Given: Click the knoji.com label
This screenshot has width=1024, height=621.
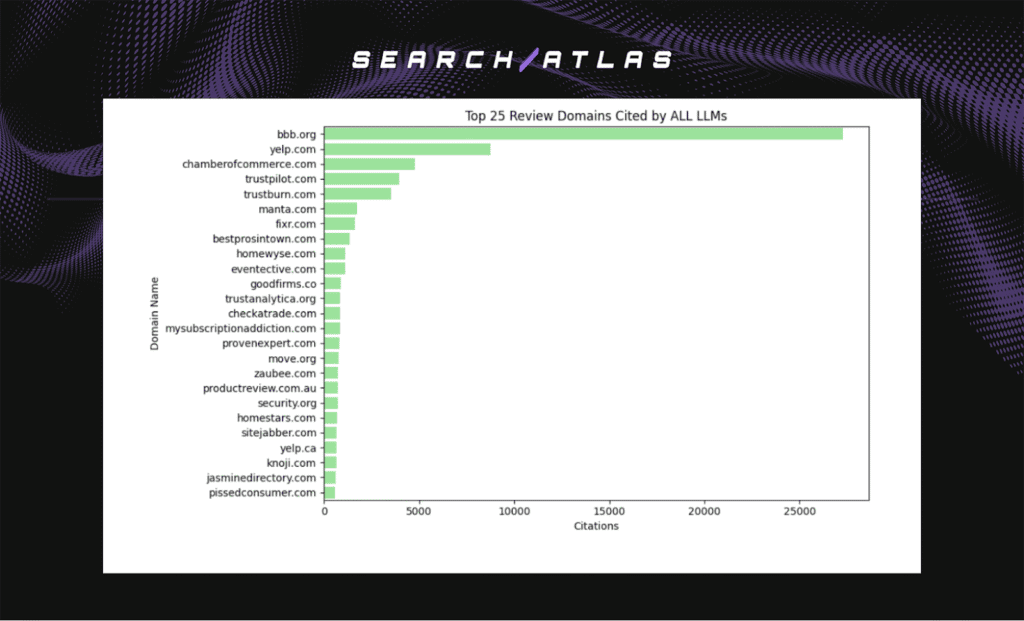Looking at the screenshot, I should coord(293,462).
